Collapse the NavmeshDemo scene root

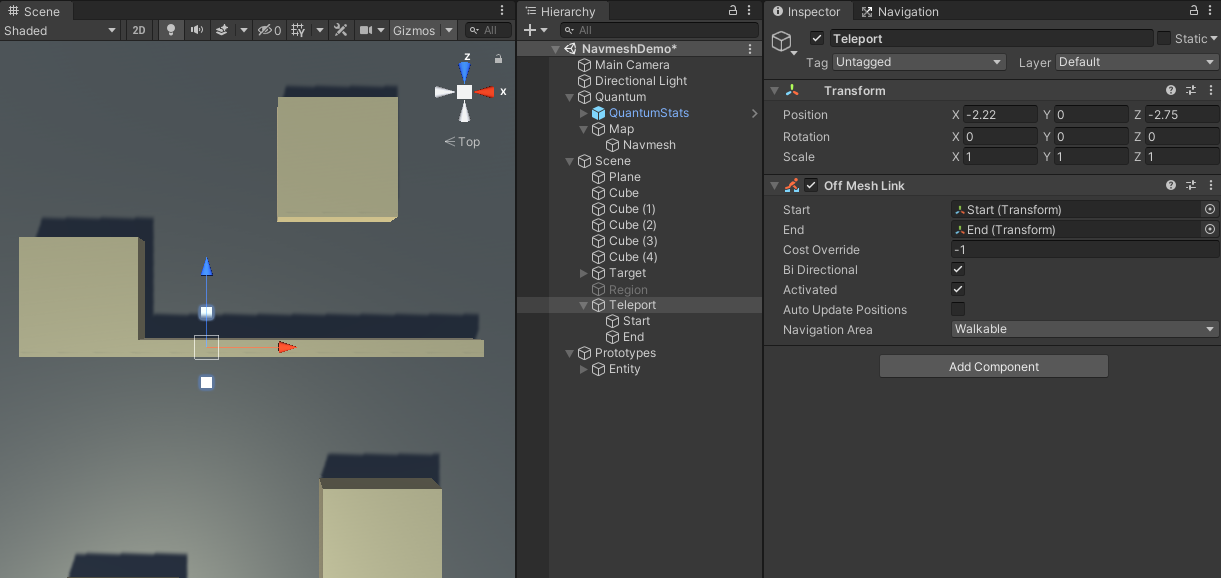click(555, 49)
